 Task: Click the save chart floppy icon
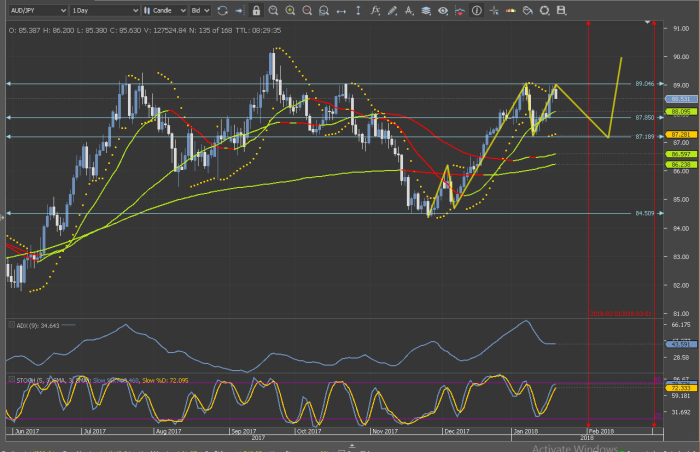(x=561, y=10)
